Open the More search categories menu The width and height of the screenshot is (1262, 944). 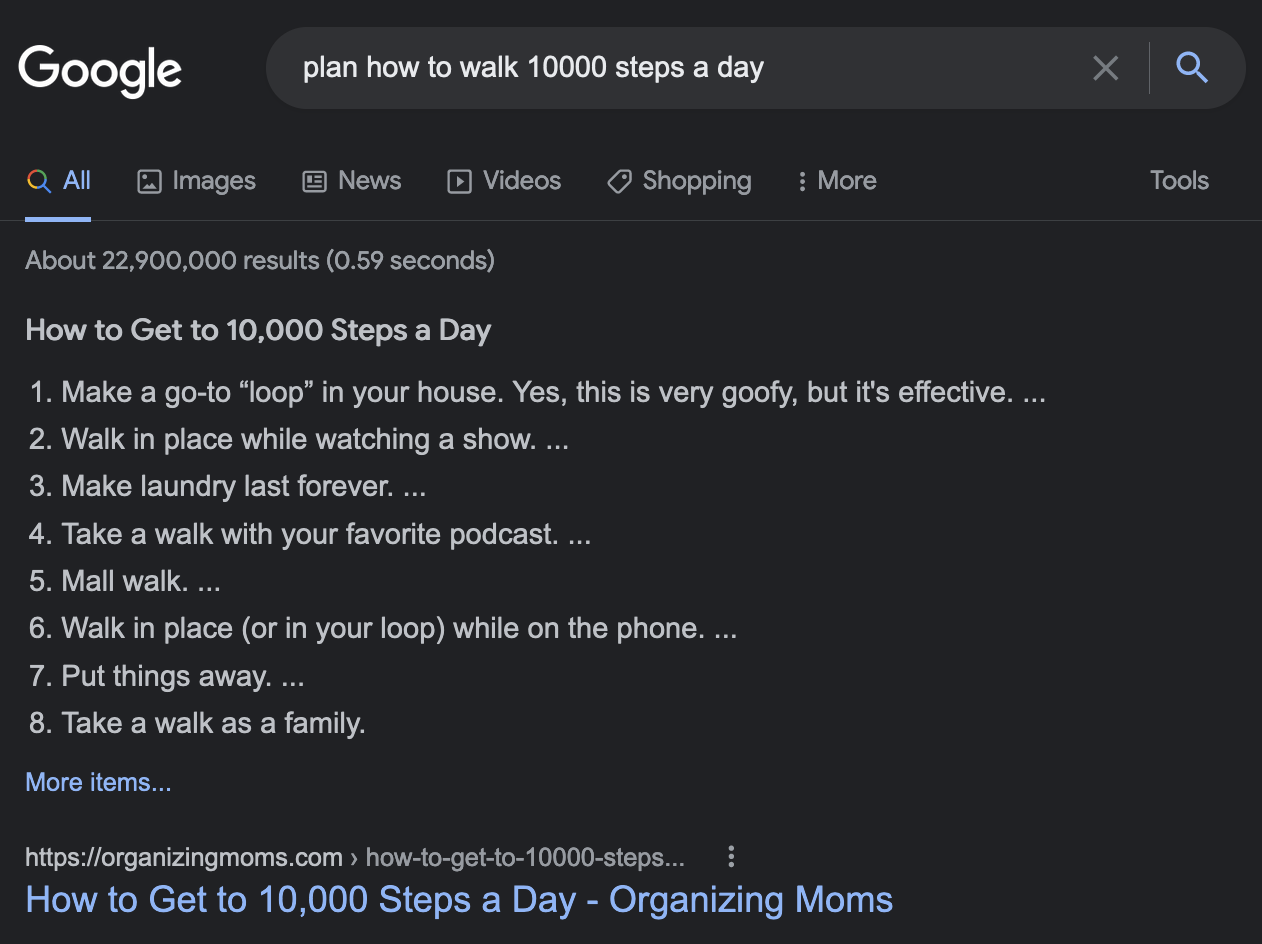coord(837,181)
